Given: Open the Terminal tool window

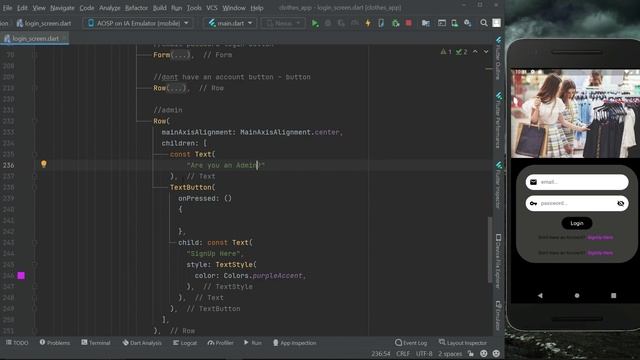Looking at the screenshot, I should [96, 343].
